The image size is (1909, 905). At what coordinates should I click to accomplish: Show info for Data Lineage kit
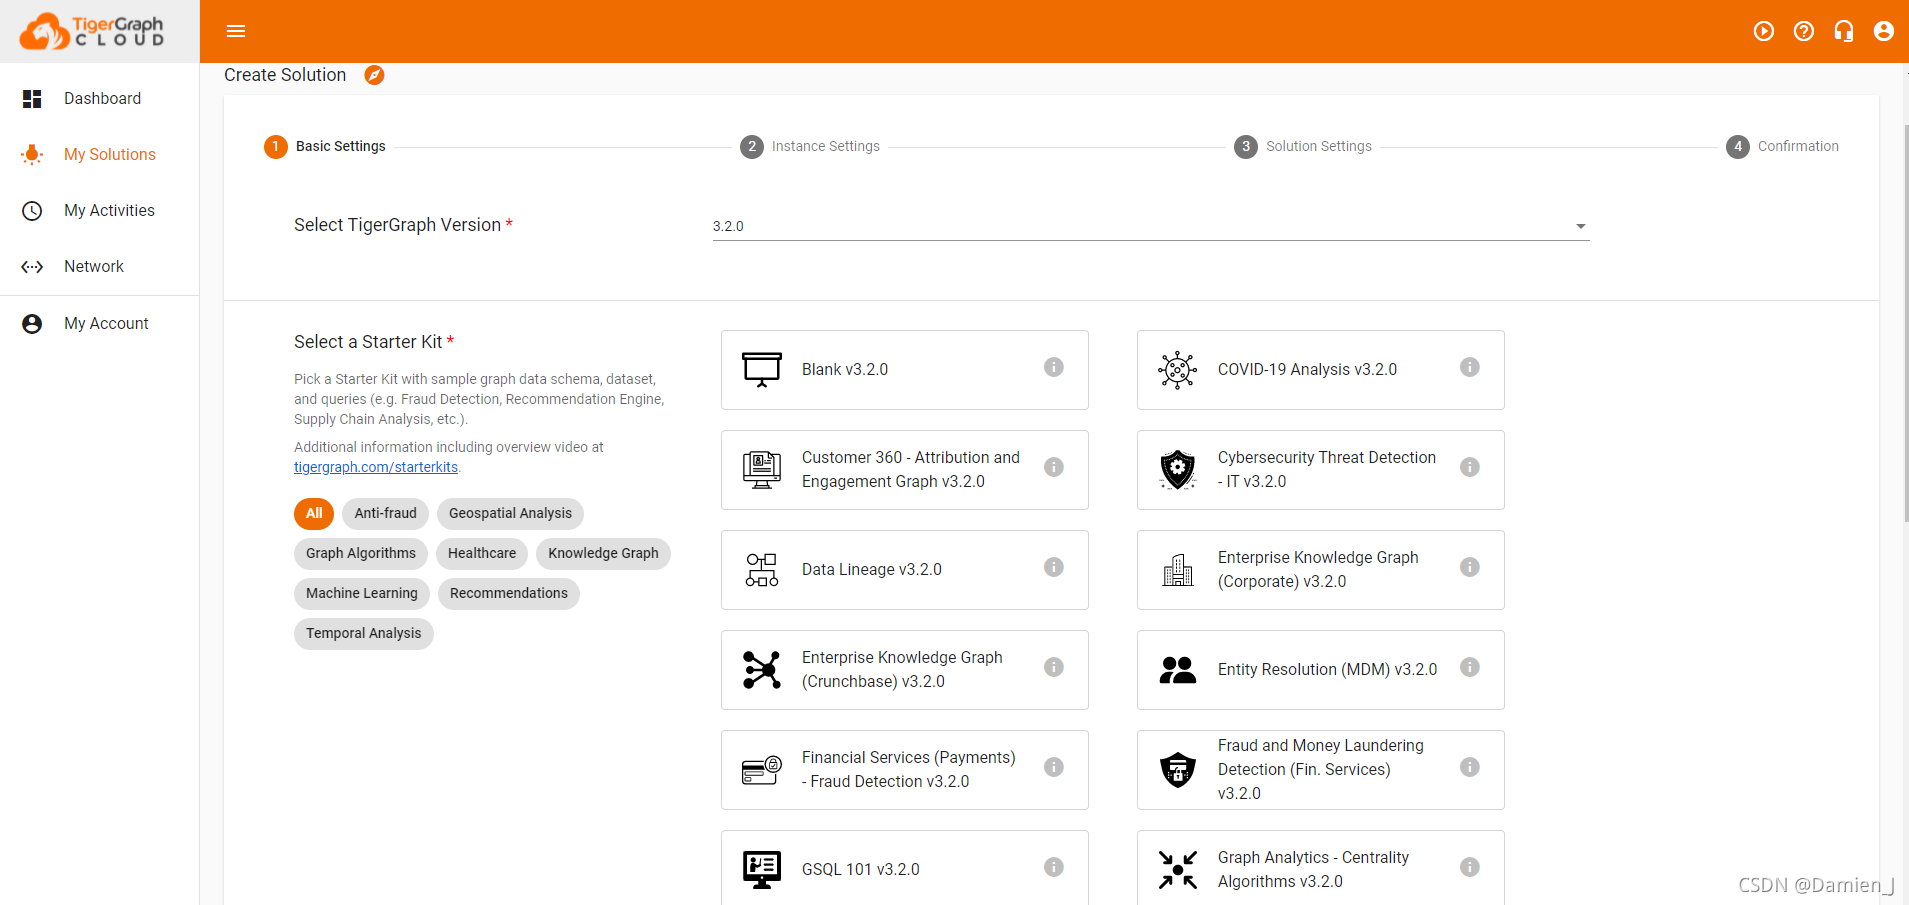pos(1054,567)
